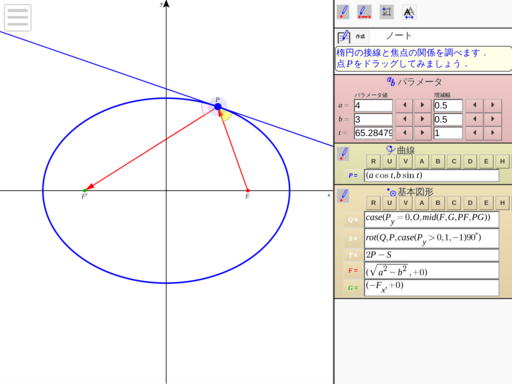Screen dimensions: 512x384
Task: Click point P on the ellipse
Action: pyautogui.click(x=218, y=107)
